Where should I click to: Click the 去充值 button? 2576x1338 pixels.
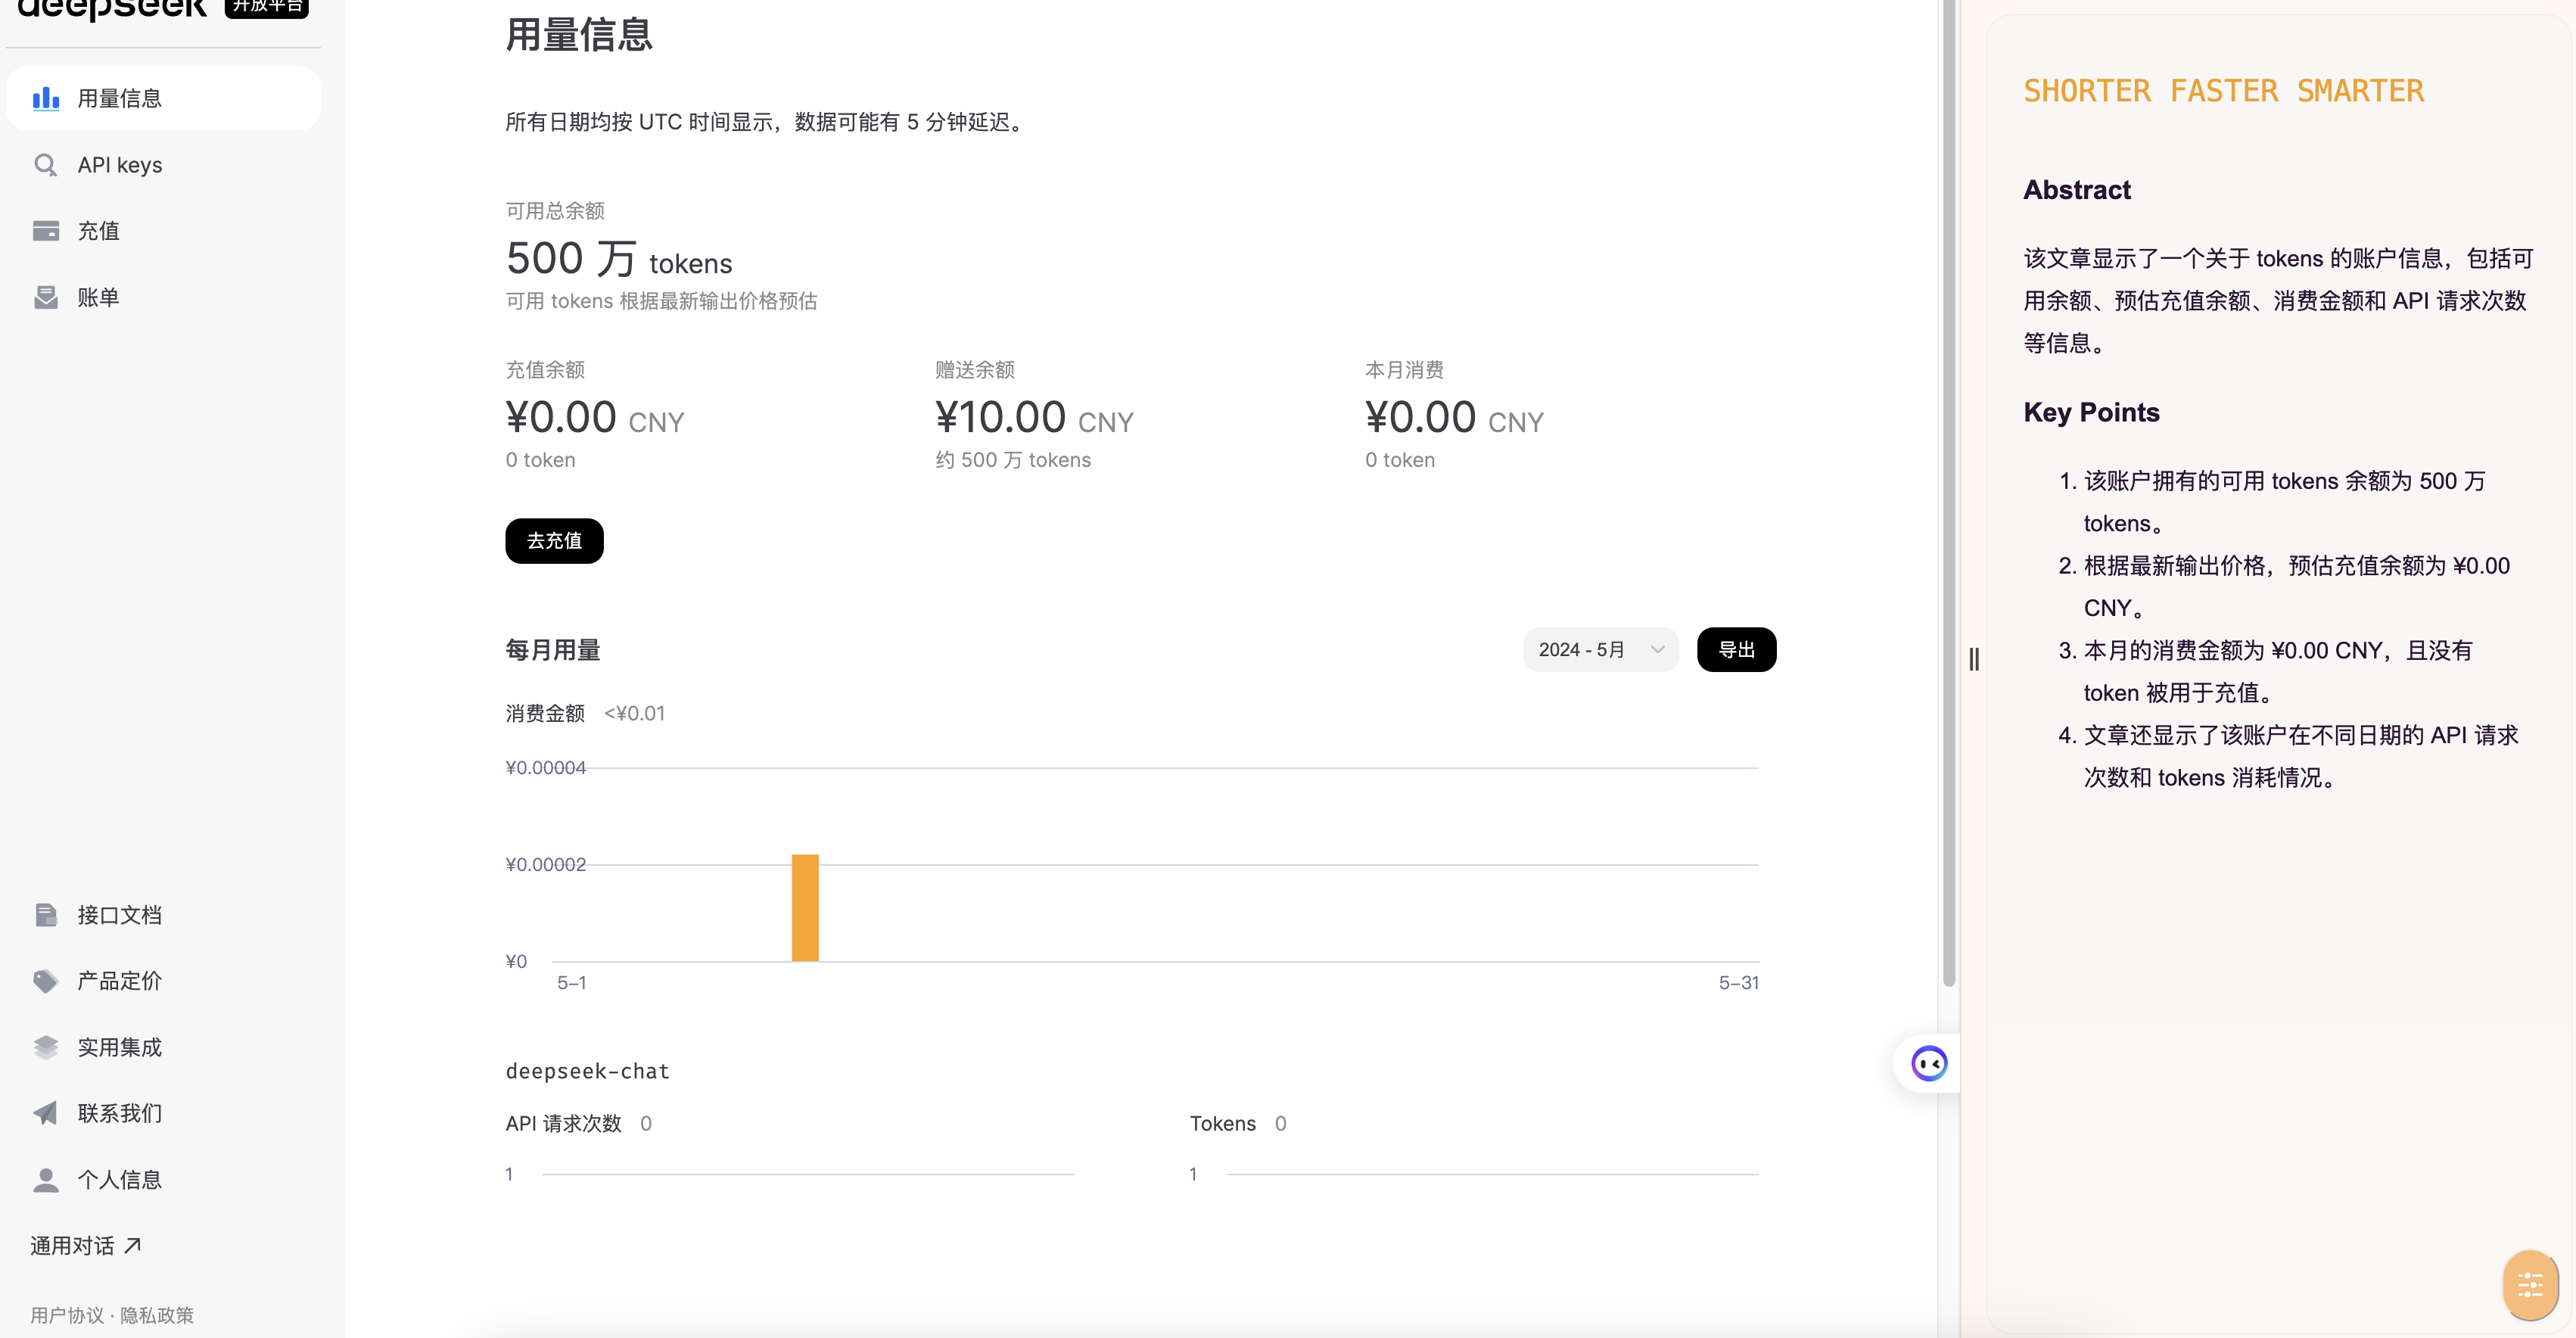click(x=554, y=541)
